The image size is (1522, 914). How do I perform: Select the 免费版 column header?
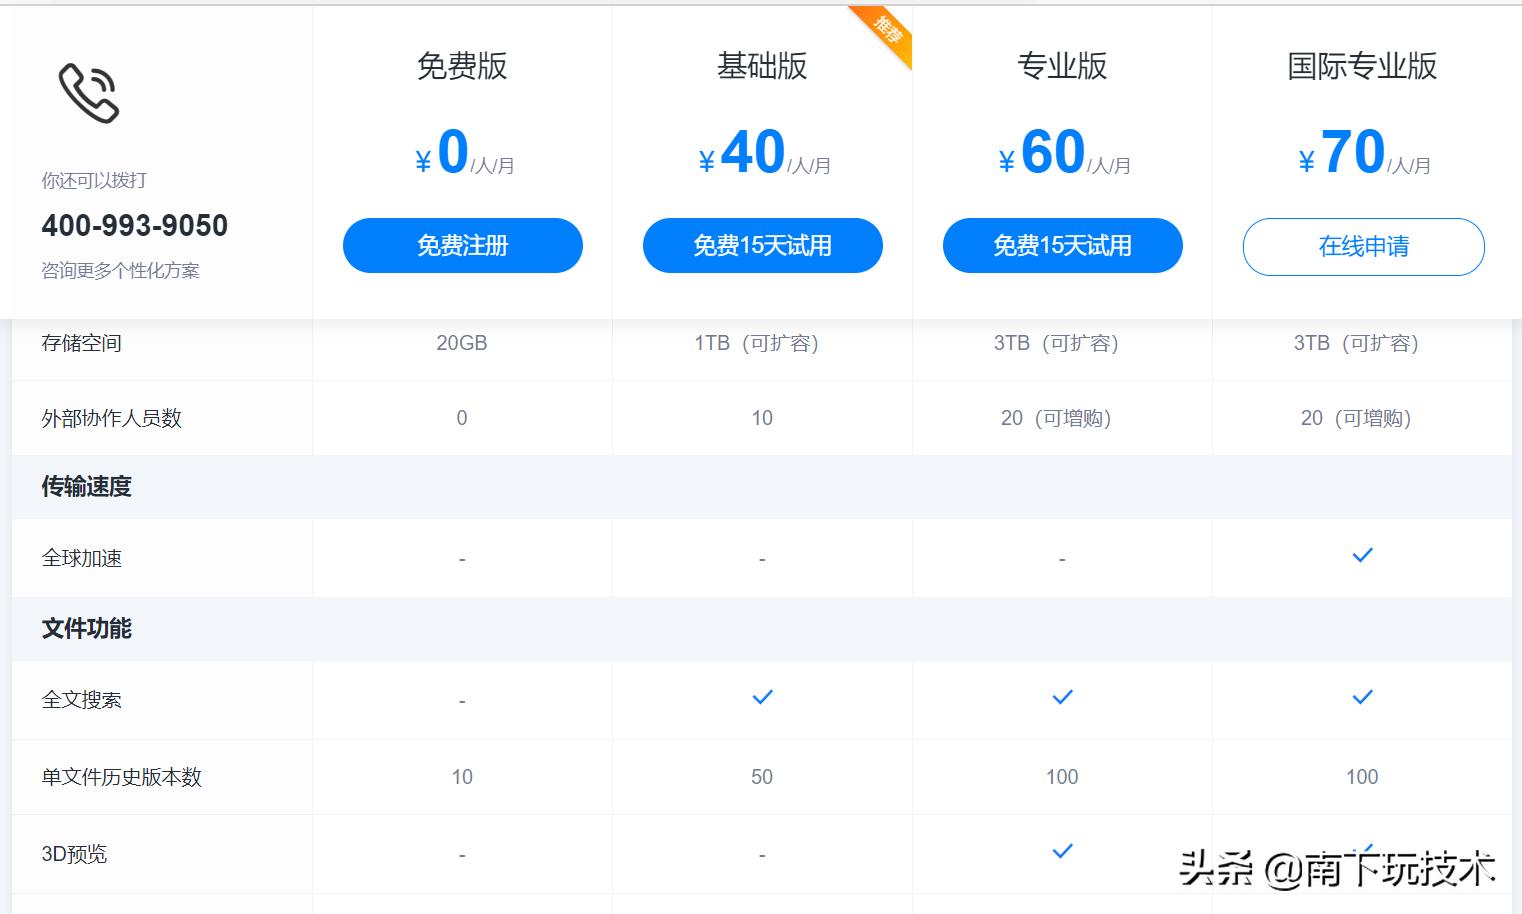(x=462, y=66)
